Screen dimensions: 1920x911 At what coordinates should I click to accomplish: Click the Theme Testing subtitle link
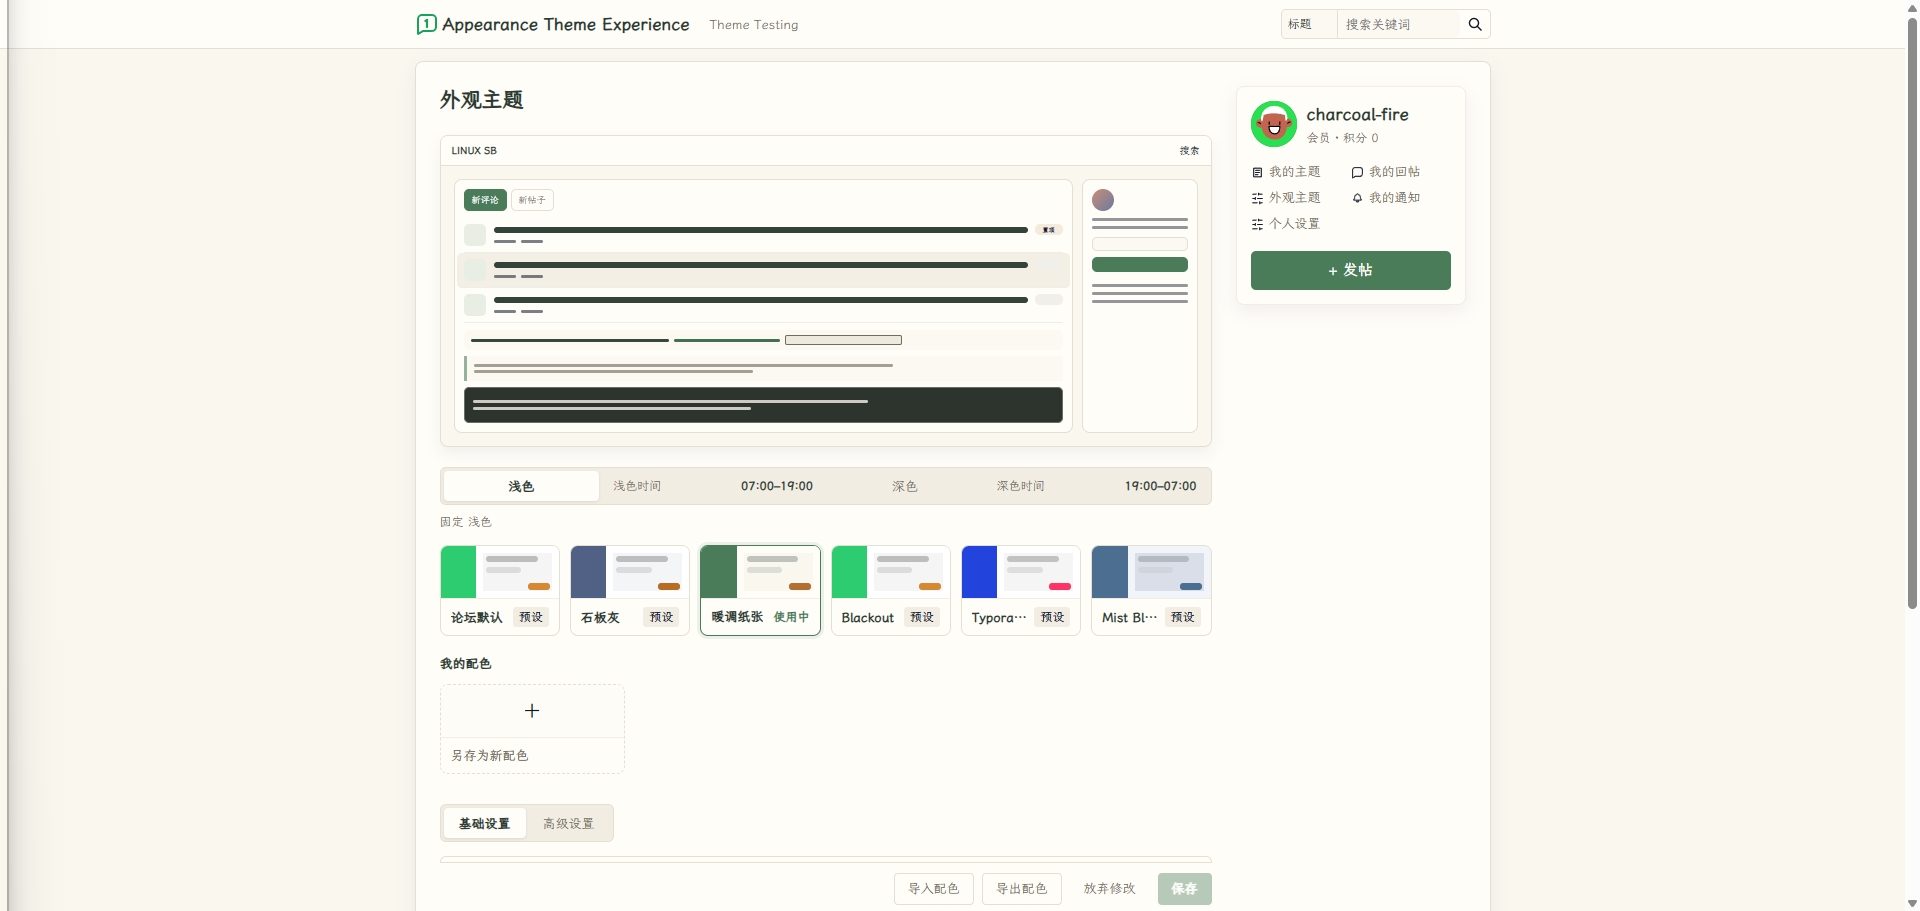pos(754,25)
